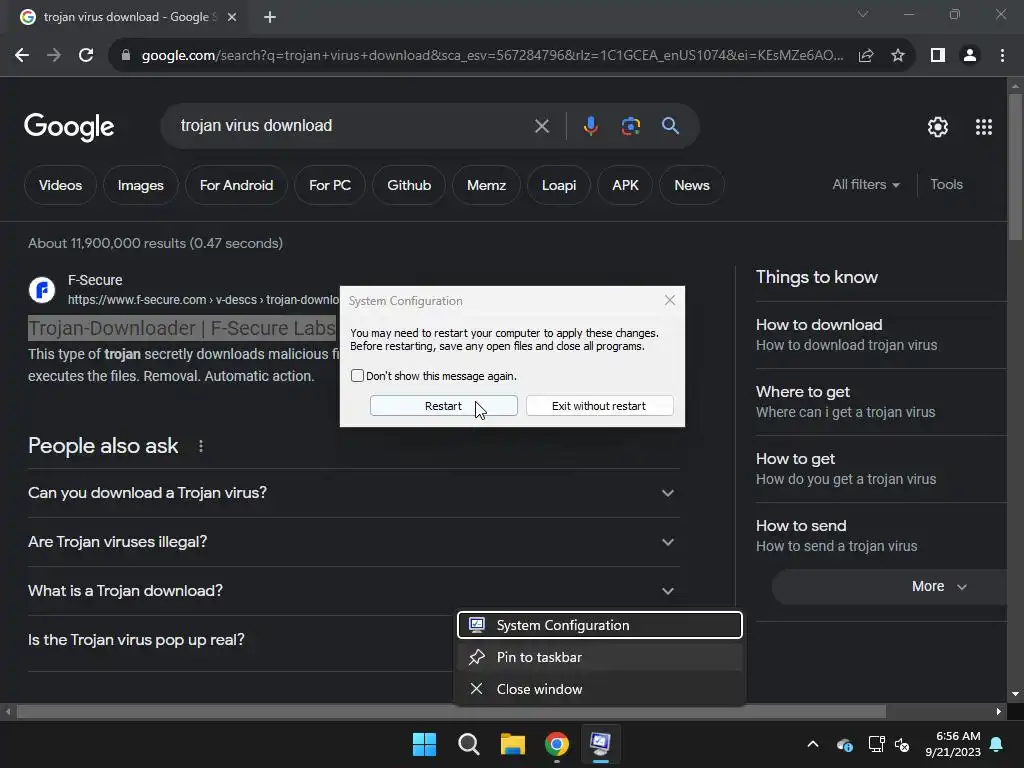Click the padlock site info icon

[126, 56]
